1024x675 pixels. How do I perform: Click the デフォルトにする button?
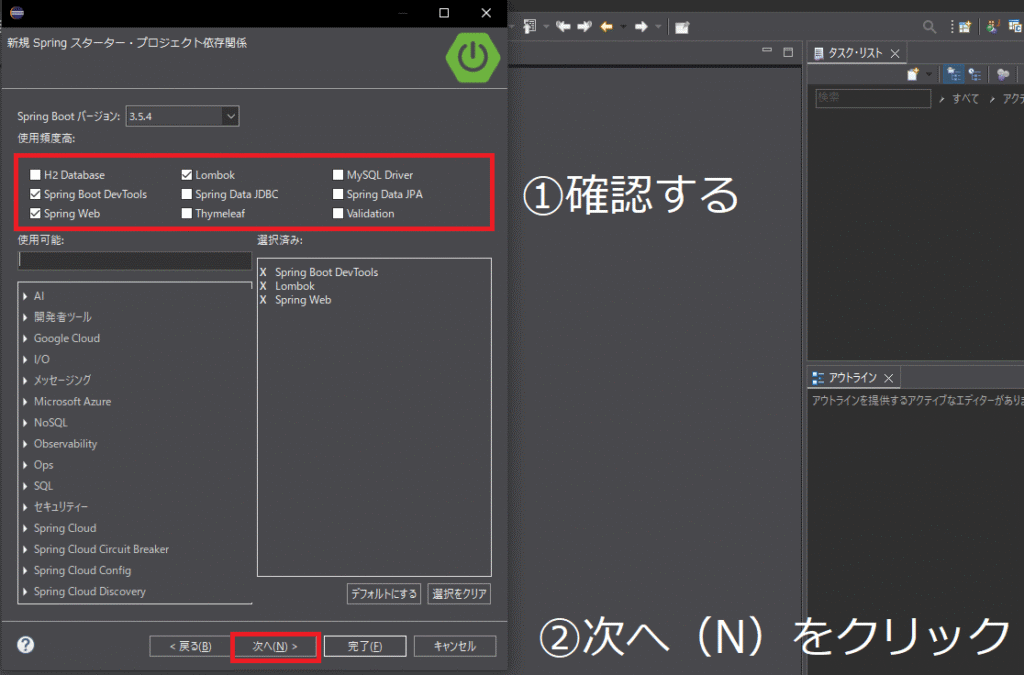coord(384,594)
